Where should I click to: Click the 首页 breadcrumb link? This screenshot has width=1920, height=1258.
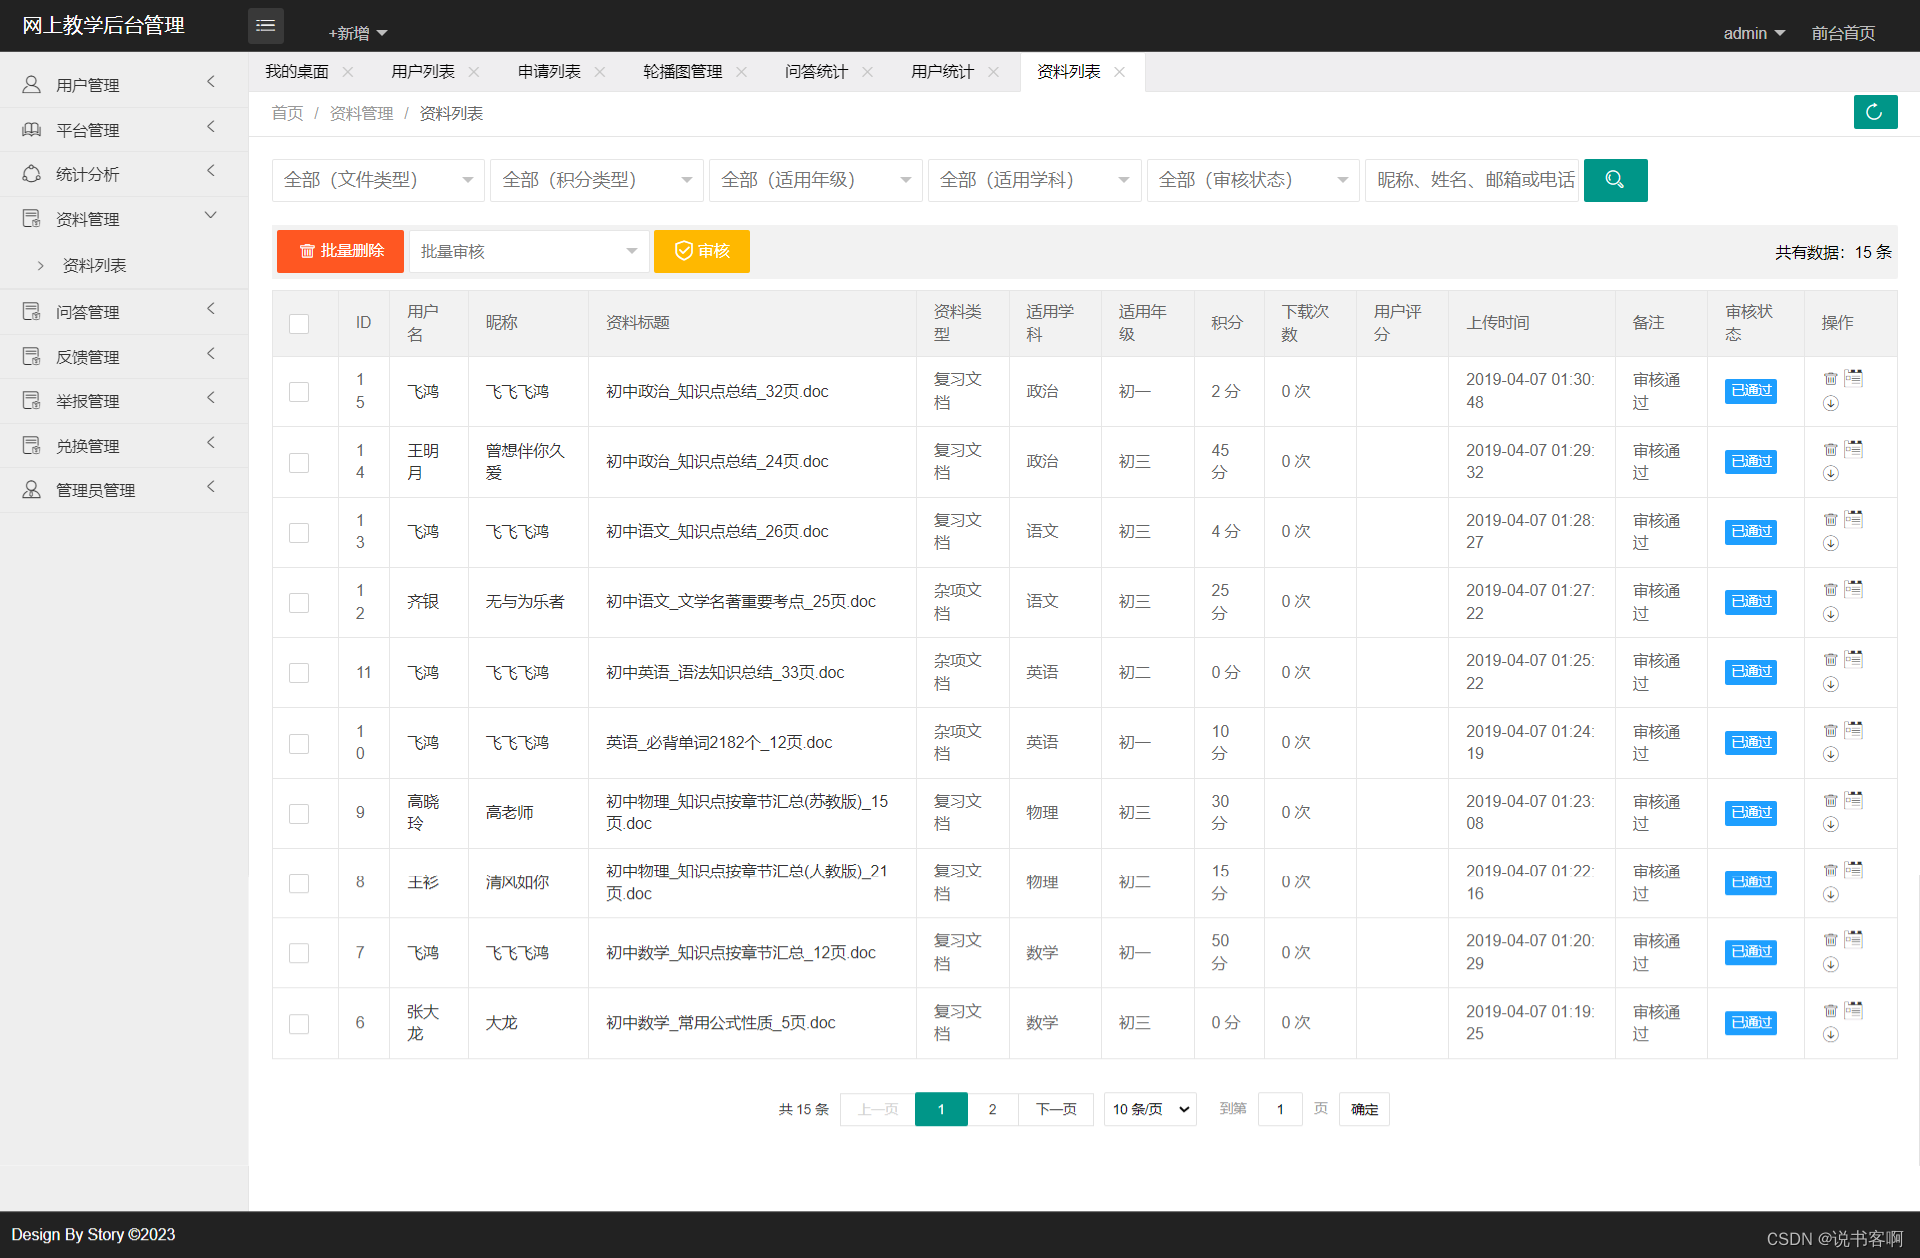point(287,113)
